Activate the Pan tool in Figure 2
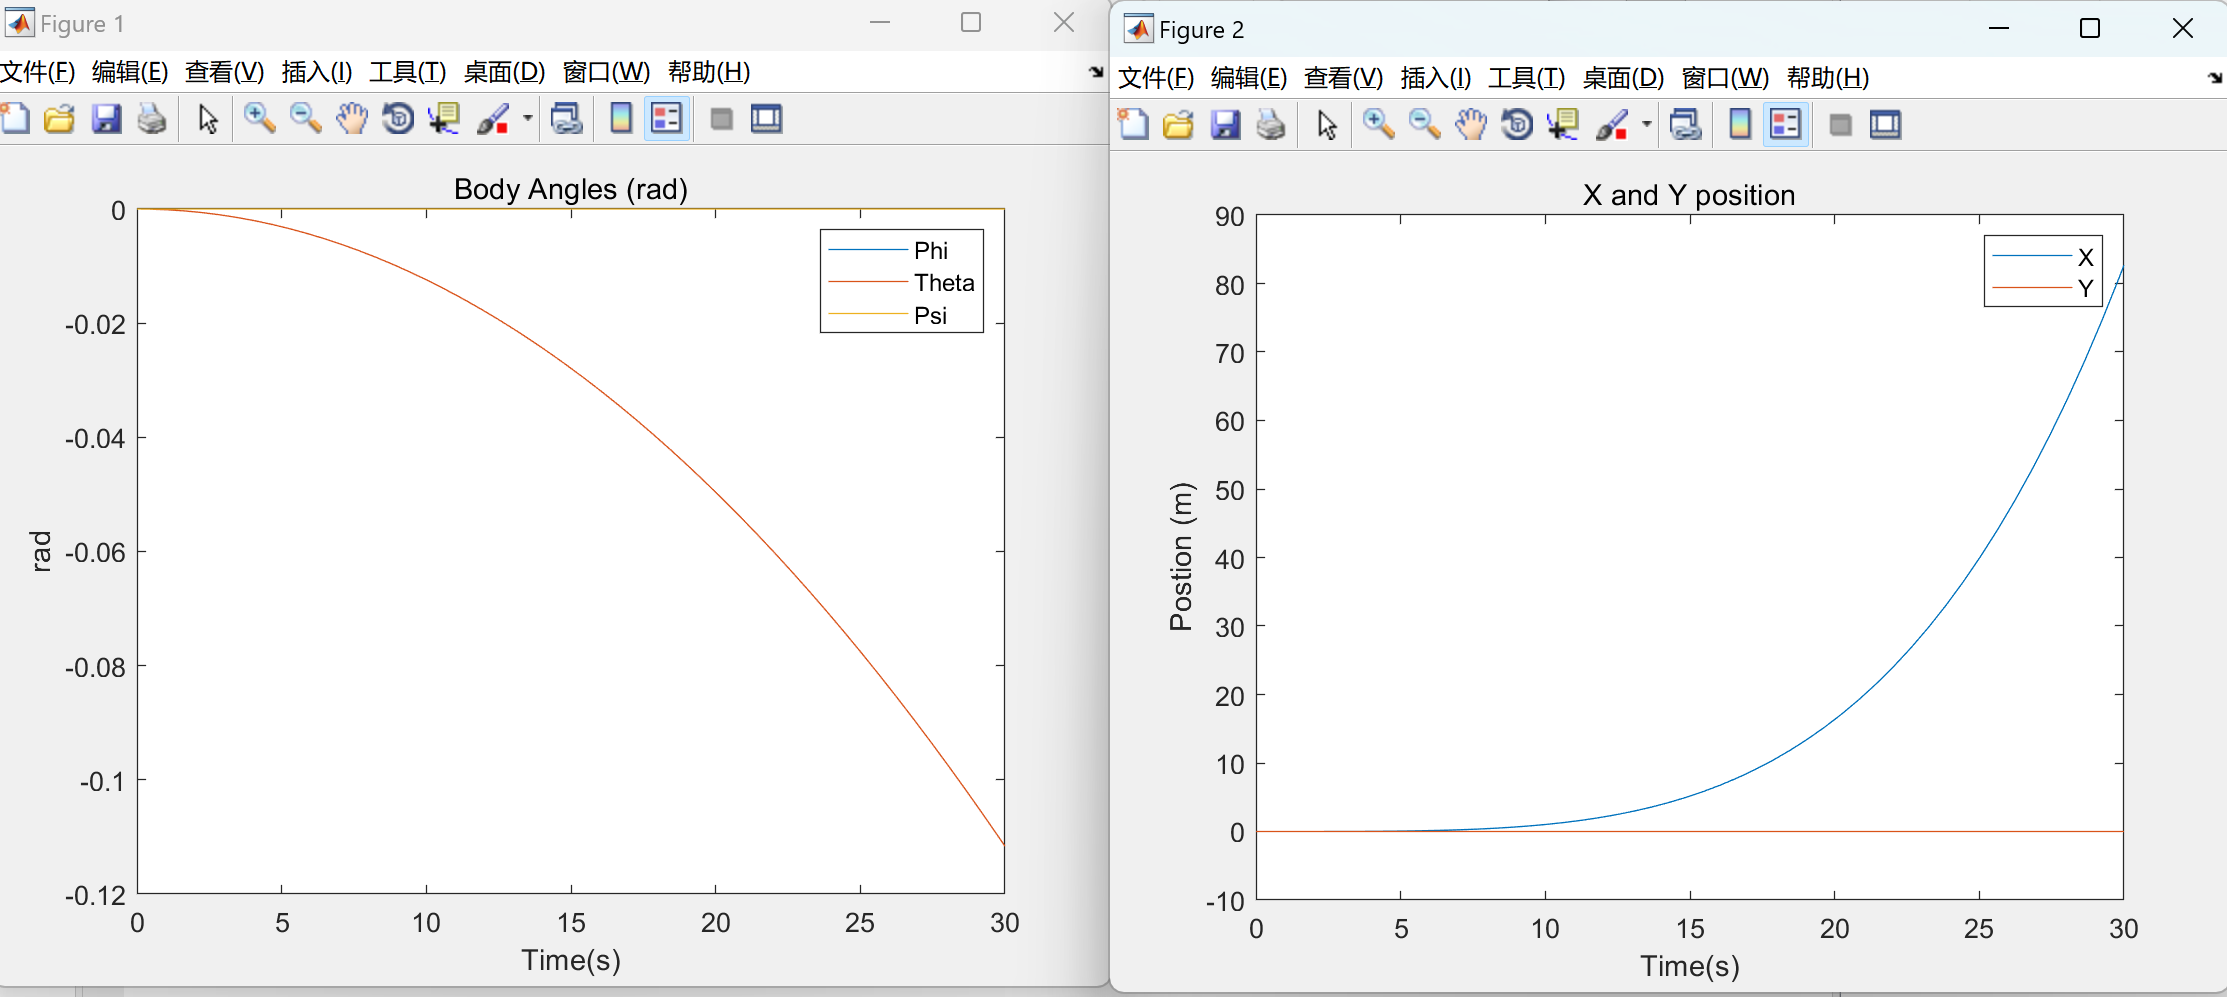The image size is (2227, 997). point(1471,124)
